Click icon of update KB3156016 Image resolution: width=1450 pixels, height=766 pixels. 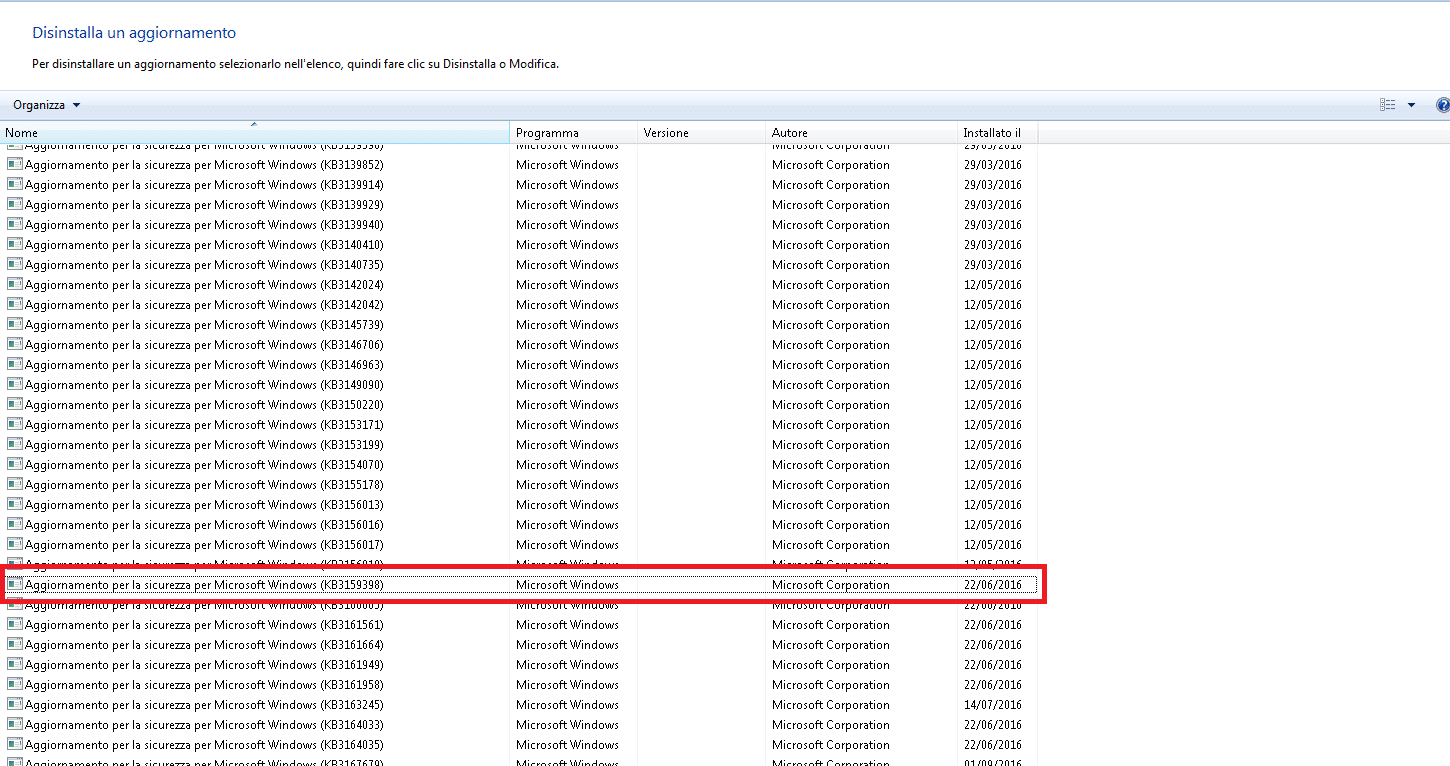pyautogui.click(x=15, y=525)
